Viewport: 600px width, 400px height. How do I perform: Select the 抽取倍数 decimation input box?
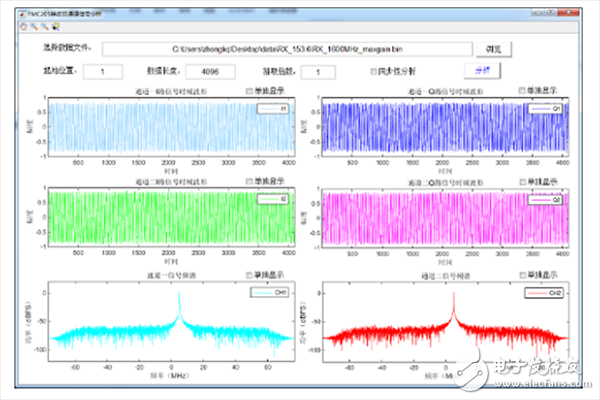[319, 72]
